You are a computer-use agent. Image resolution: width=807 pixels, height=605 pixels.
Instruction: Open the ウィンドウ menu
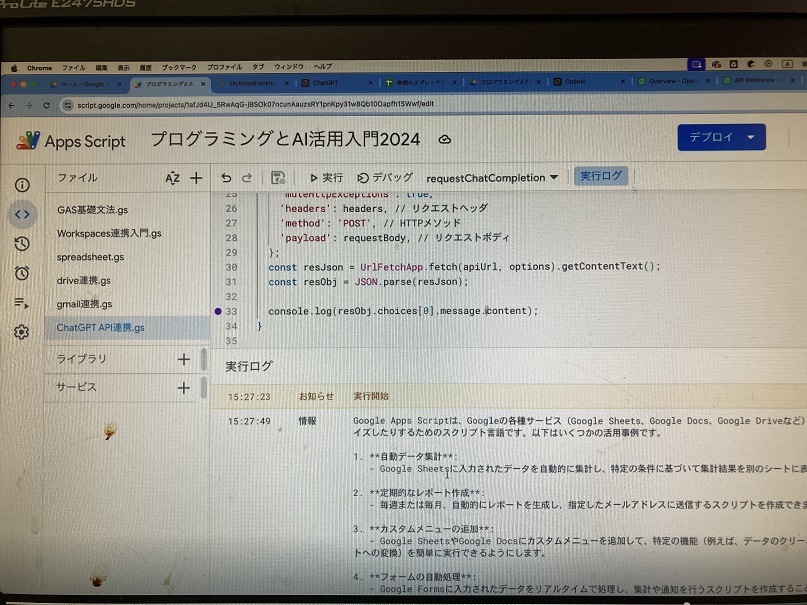tap(289, 67)
